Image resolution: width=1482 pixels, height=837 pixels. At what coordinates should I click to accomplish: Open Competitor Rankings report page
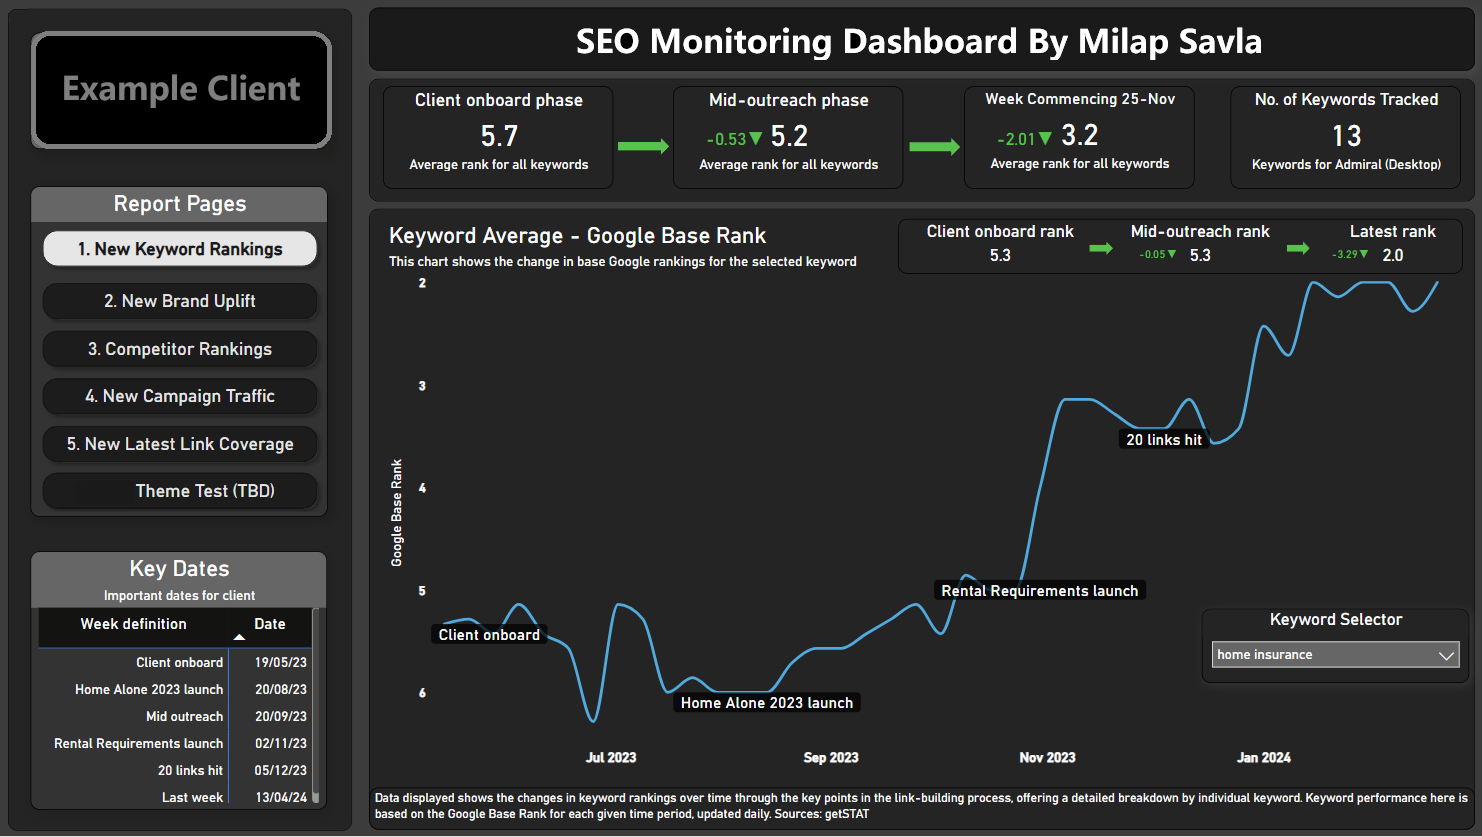[180, 349]
